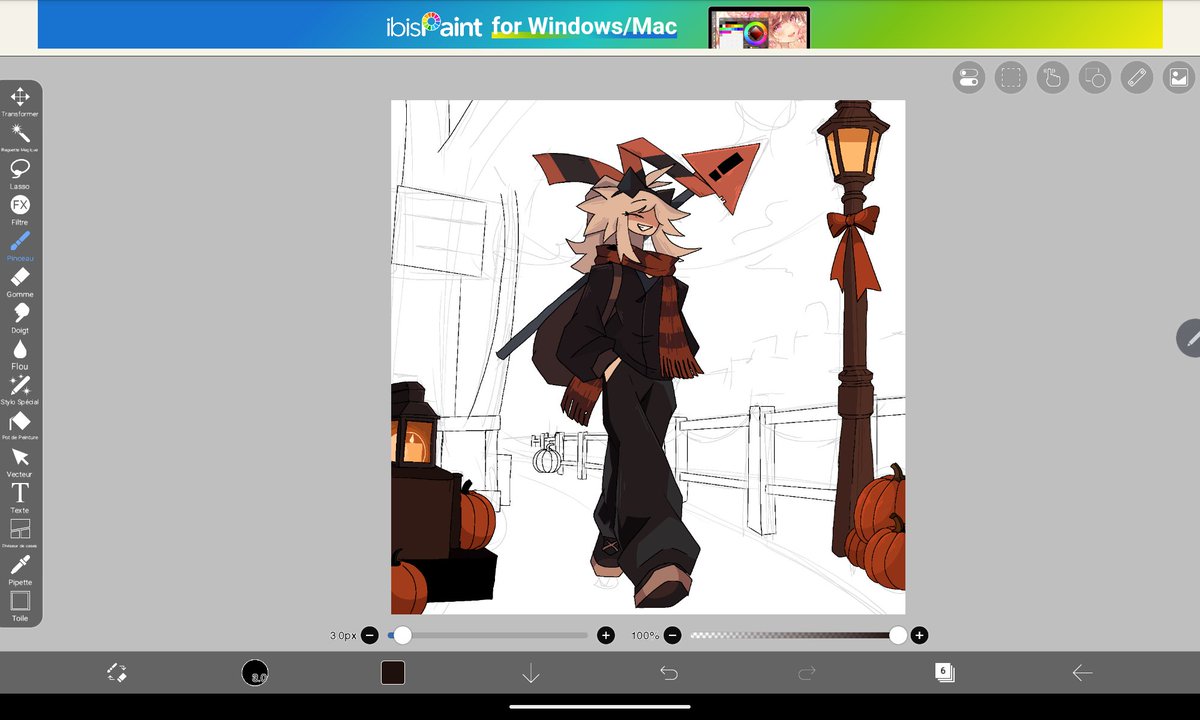Pick the Doigt smudge tool
Image resolution: width=1200 pixels, height=720 pixels.
[x=20, y=318]
